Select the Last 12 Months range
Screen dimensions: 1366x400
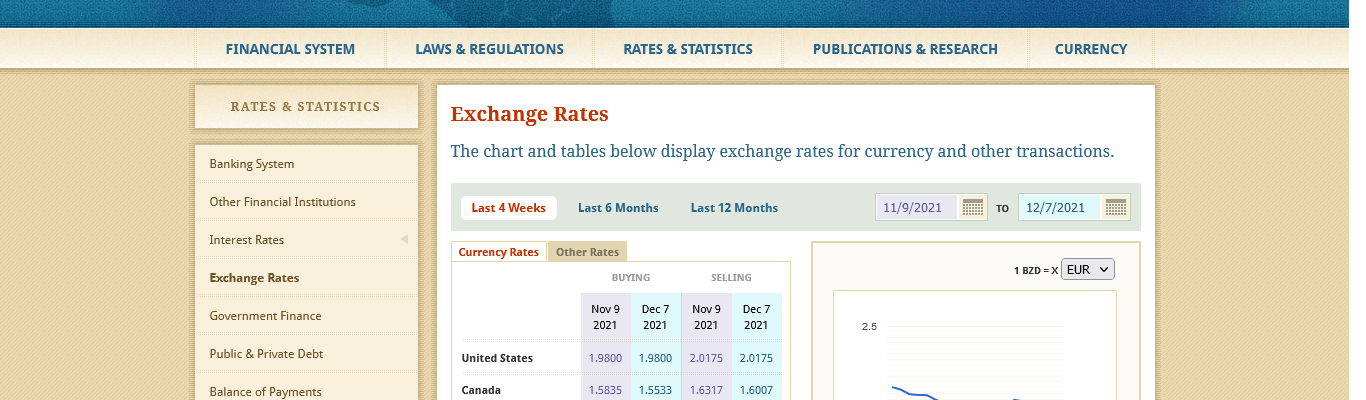[x=734, y=208]
